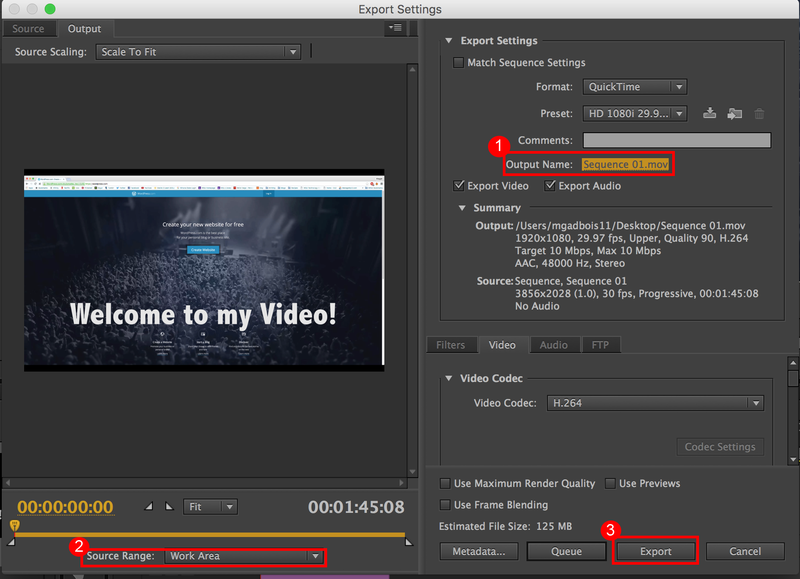800x579 pixels.
Task: Click the playhead marker on the timeline
Action: (14, 525)
